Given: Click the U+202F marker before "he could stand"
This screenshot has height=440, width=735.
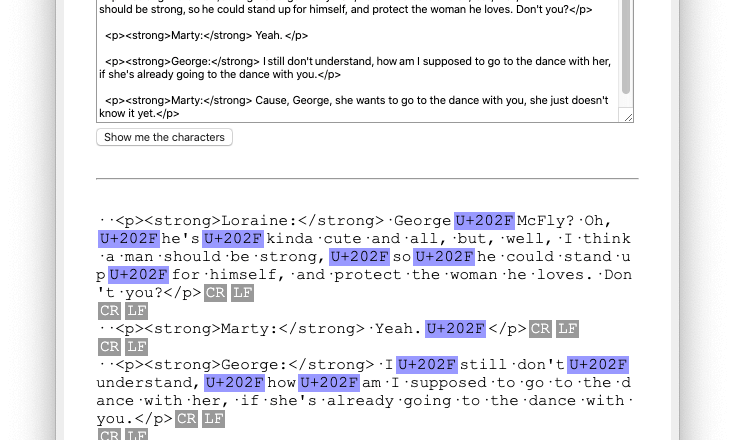Looking at the screenshot, I should [444, 257].
